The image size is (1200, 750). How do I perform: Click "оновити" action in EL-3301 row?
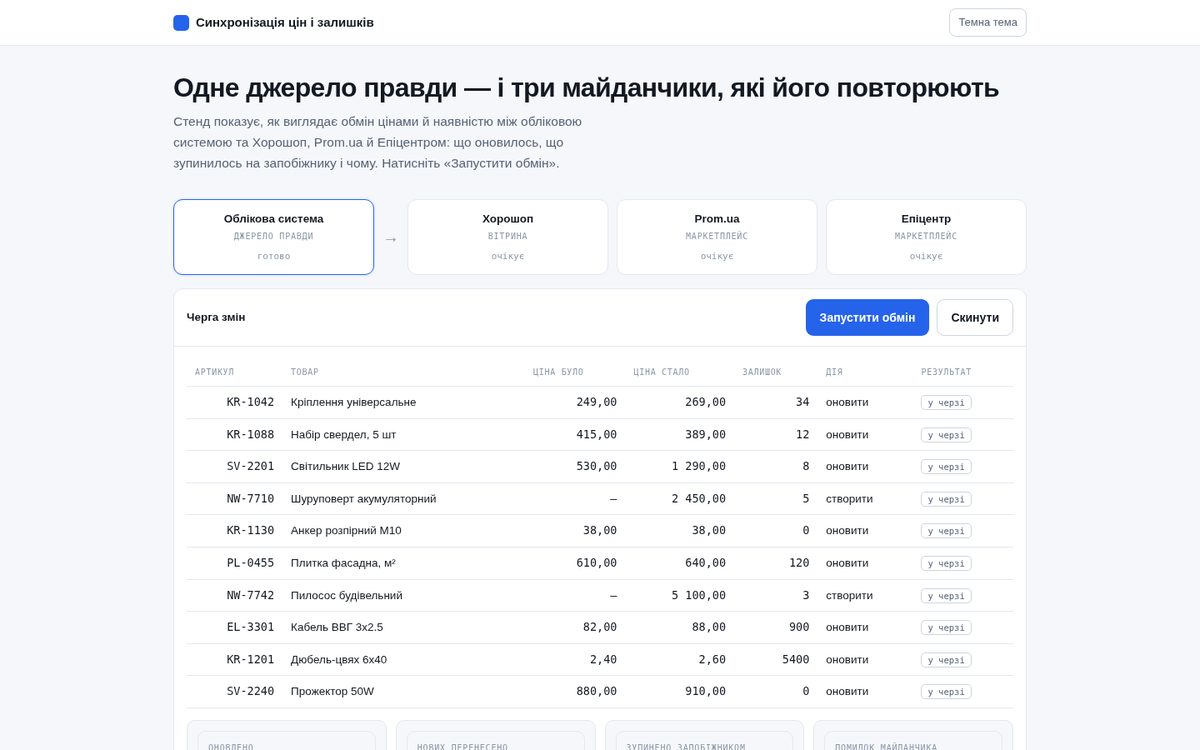[847, 627]
